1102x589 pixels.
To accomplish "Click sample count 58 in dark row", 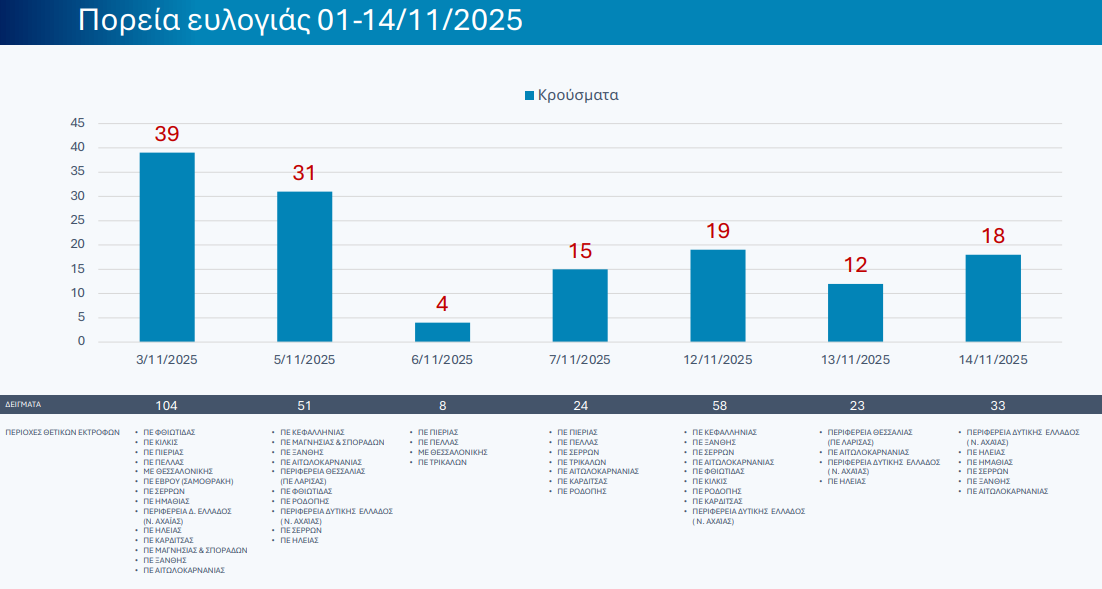I will click(718, 405).
